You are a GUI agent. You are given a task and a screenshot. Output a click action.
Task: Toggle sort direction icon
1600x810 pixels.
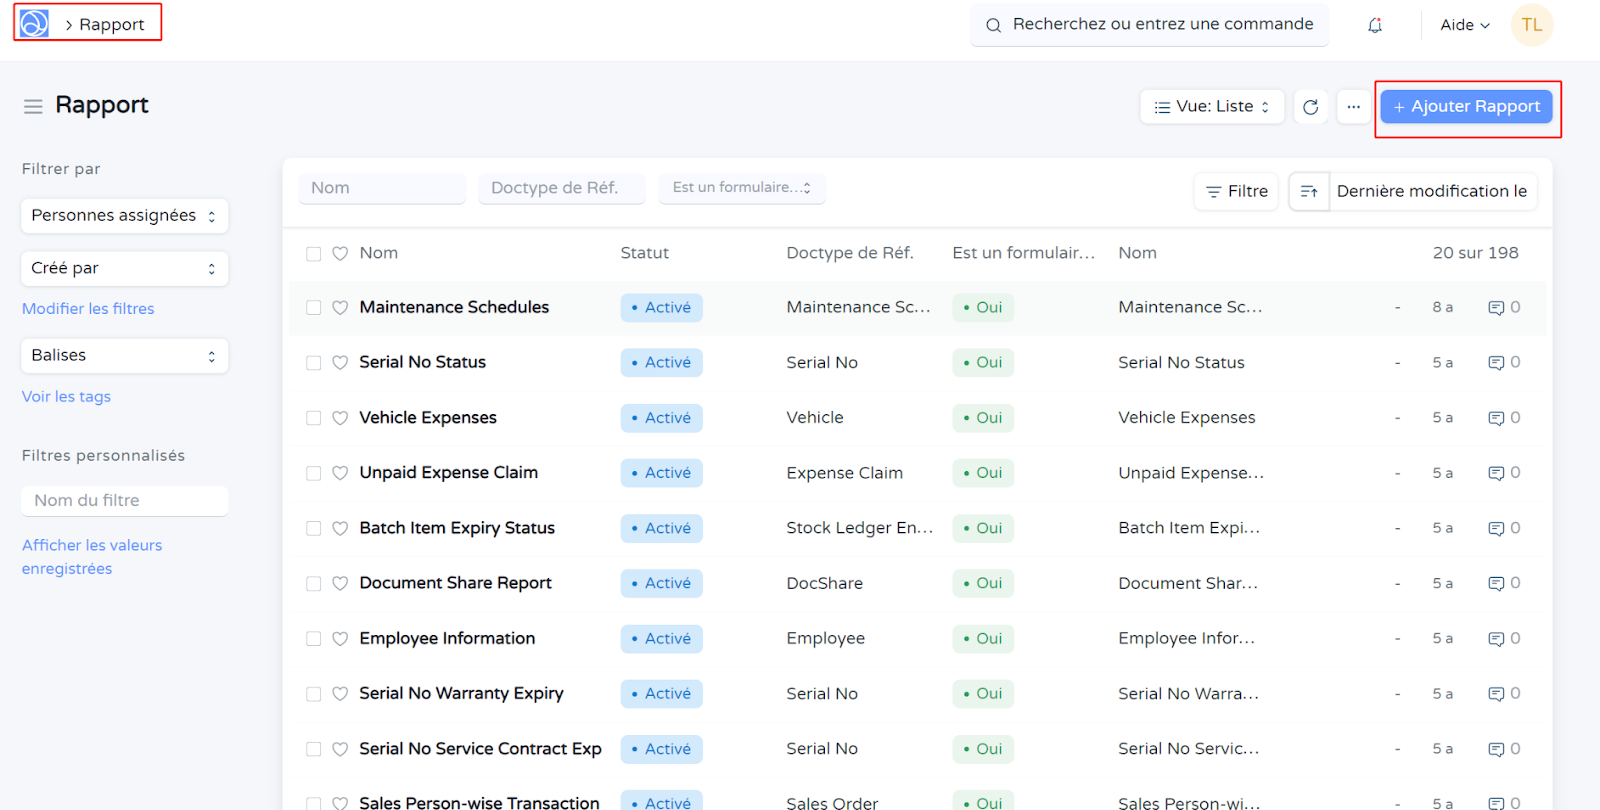1308,191
